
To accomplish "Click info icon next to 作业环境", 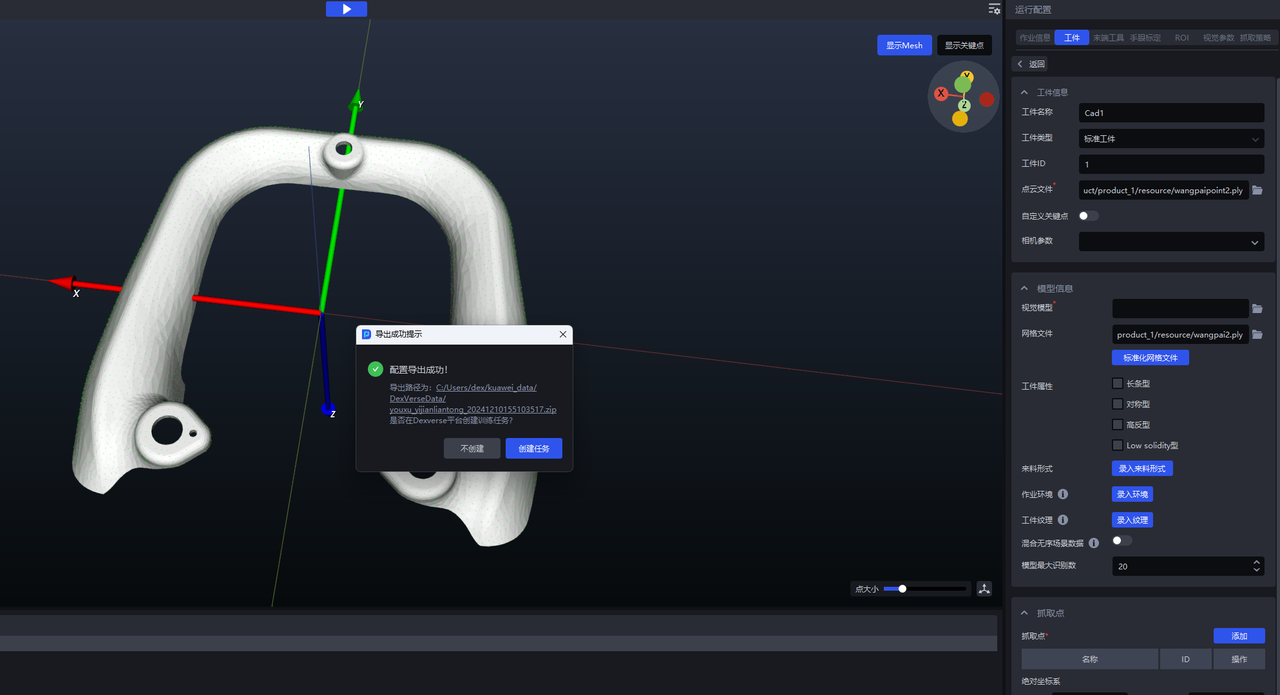I will [x=1063, y=494].
